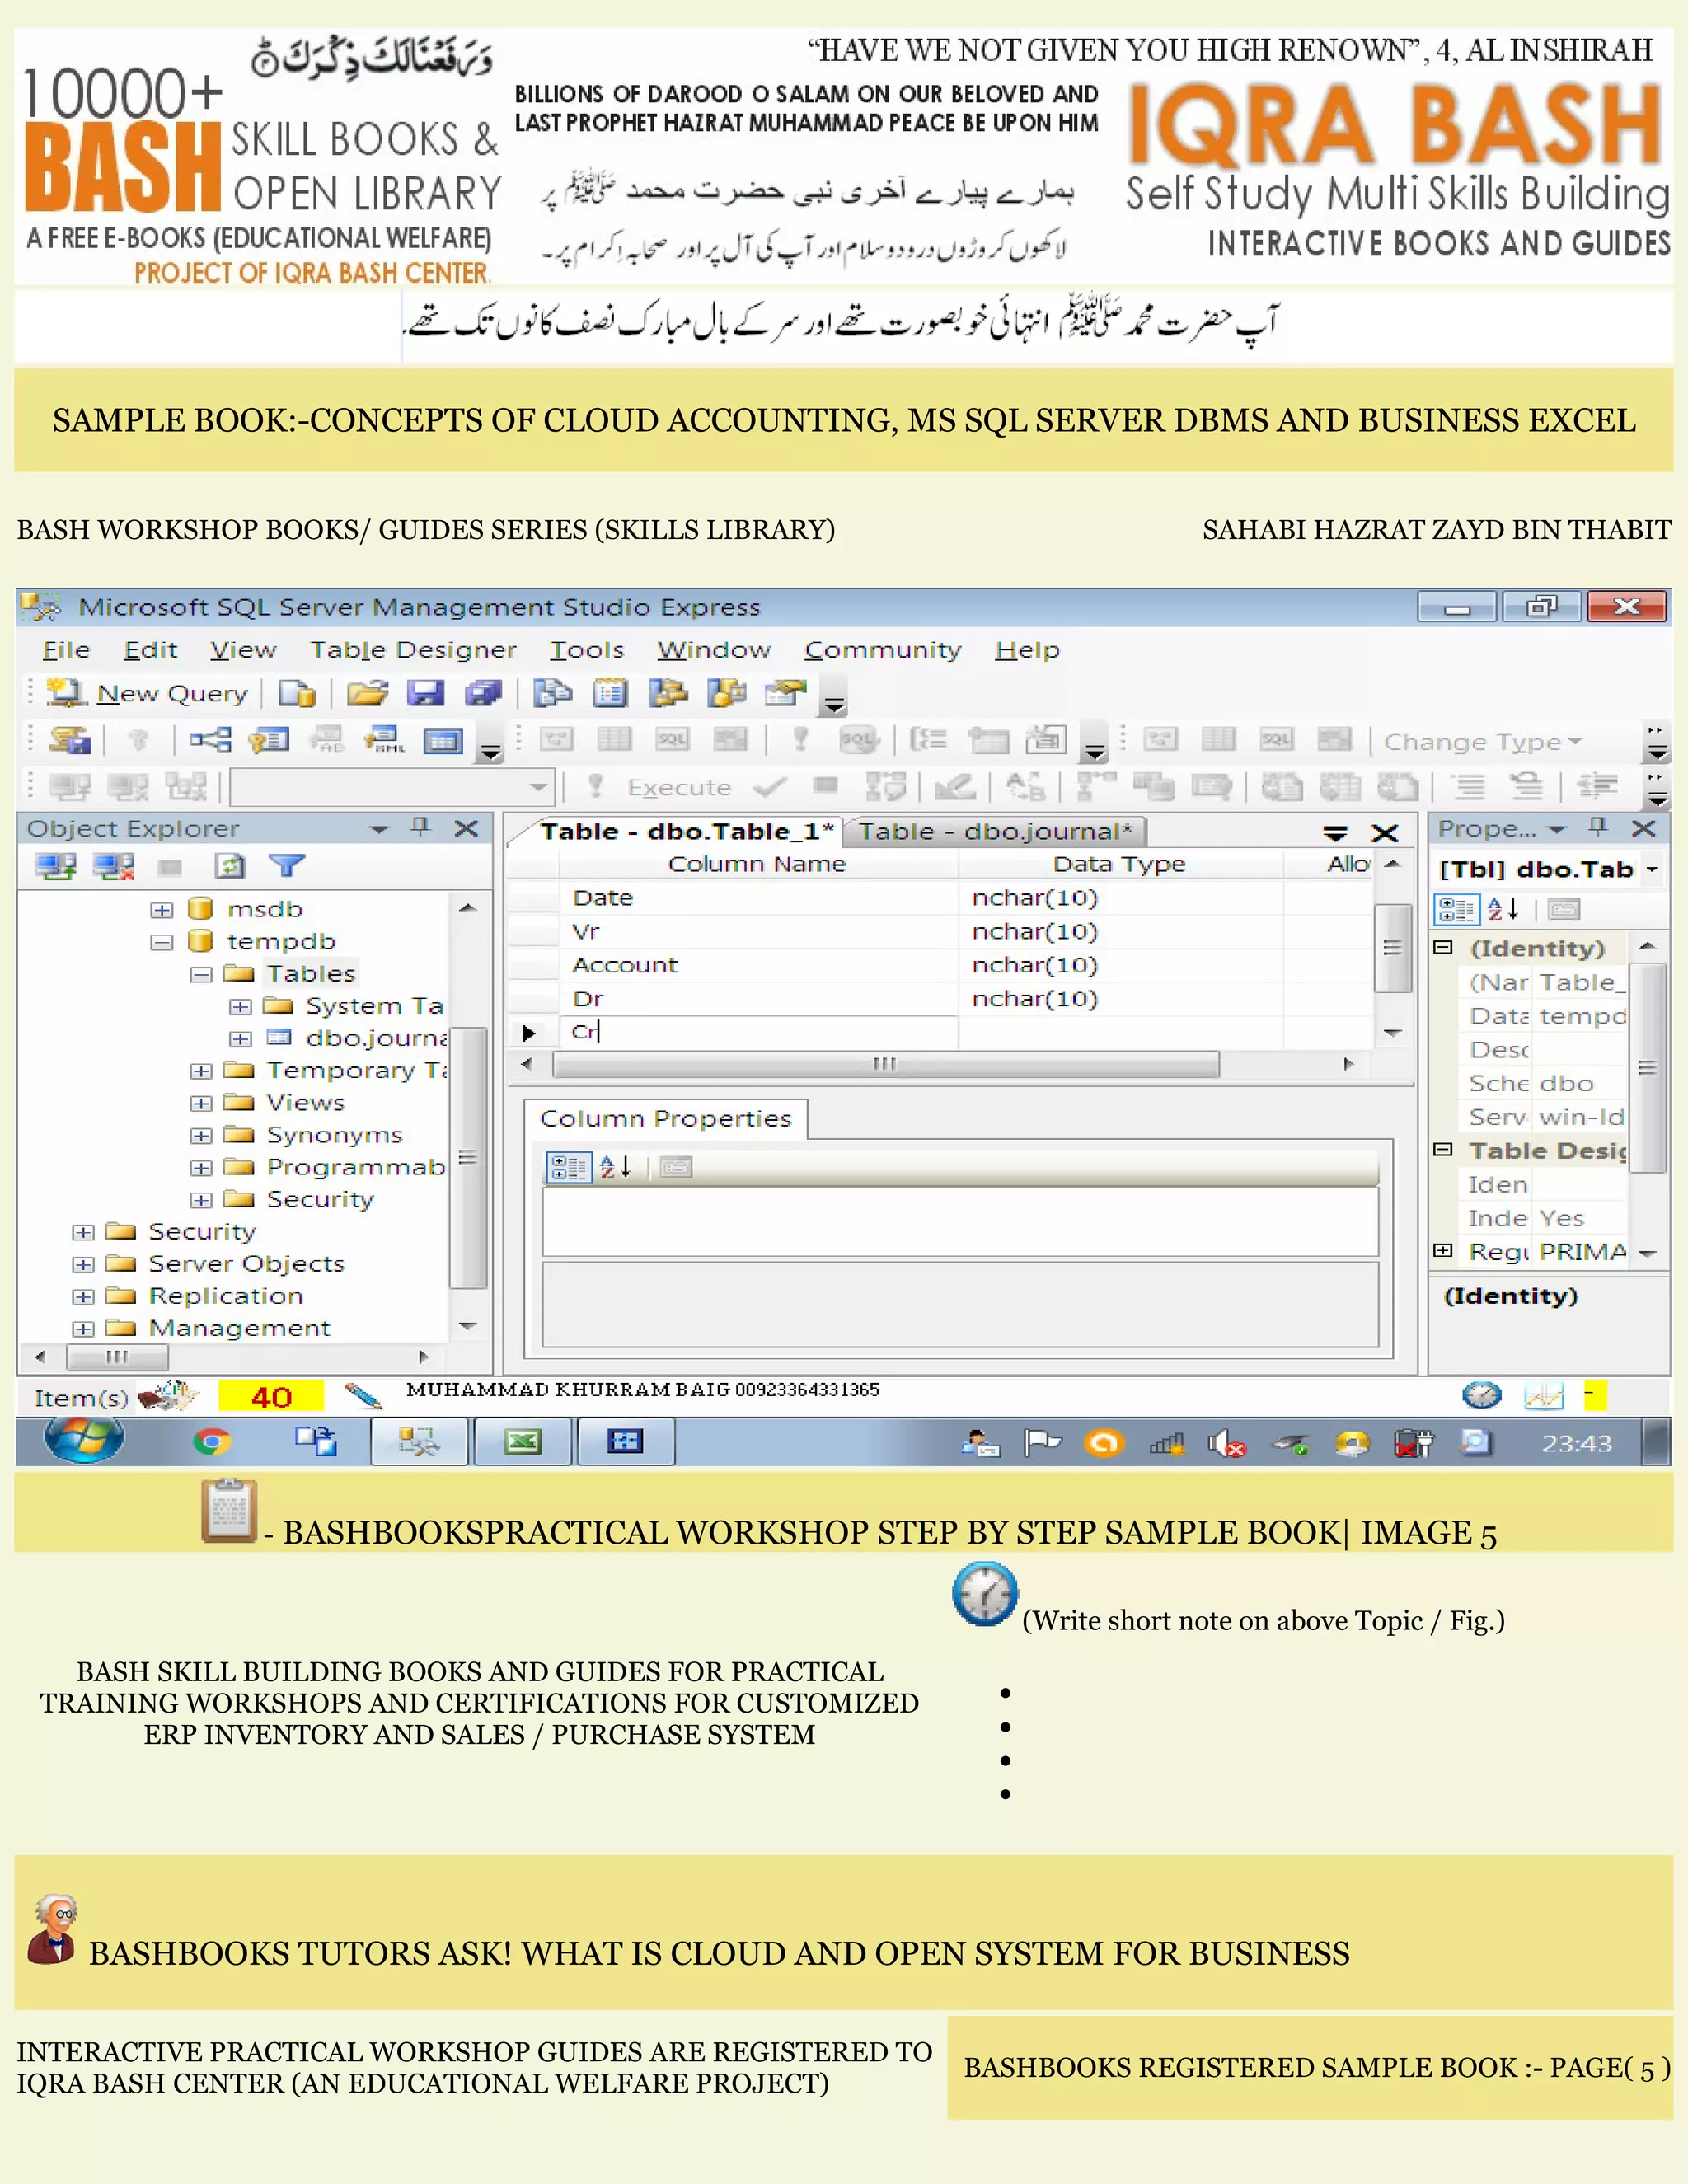Expand the Views folder node
The width and height of the screenshot is (1688, 2184).
201,1103
